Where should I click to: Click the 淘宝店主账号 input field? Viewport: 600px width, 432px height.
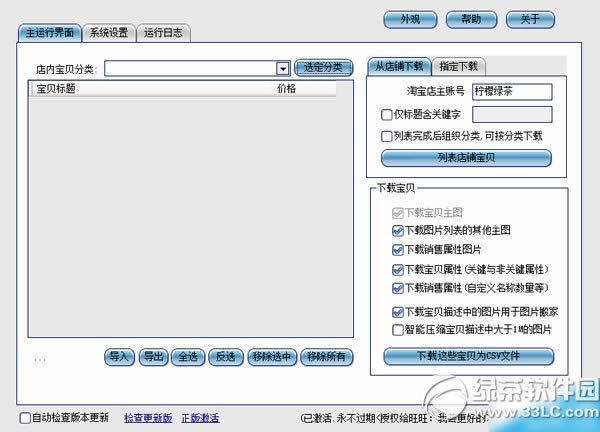click(512, 92)
